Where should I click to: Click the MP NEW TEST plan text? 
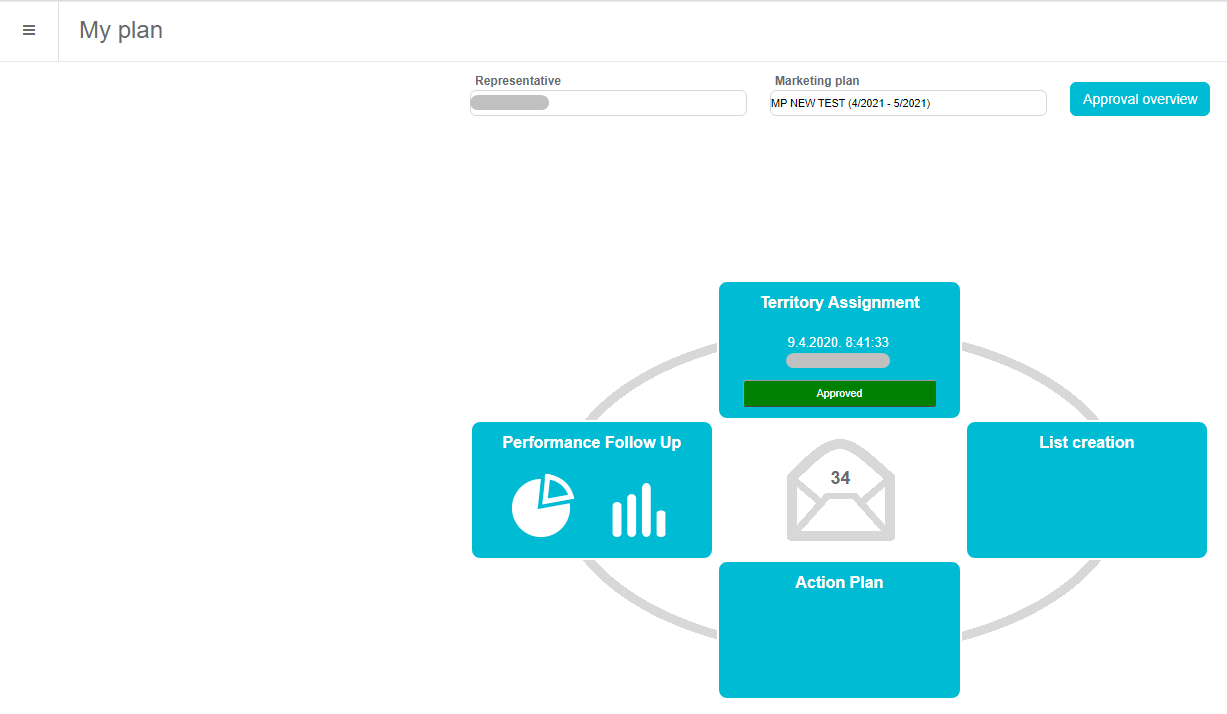pyautogui.click(x=851, y=103)
